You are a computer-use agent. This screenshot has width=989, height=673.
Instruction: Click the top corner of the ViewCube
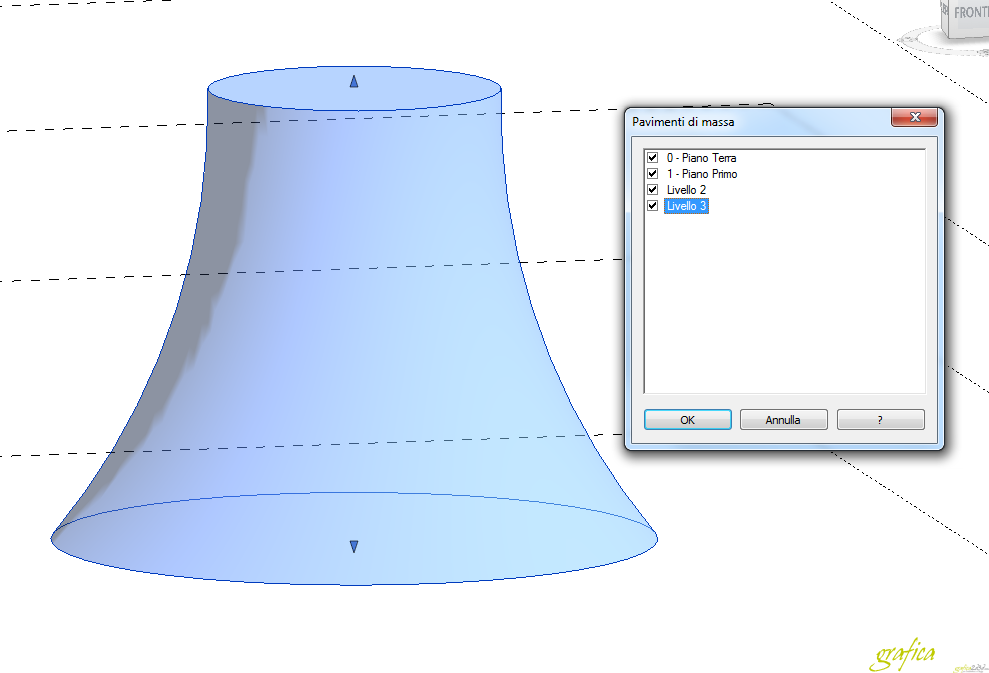(948, 2)
